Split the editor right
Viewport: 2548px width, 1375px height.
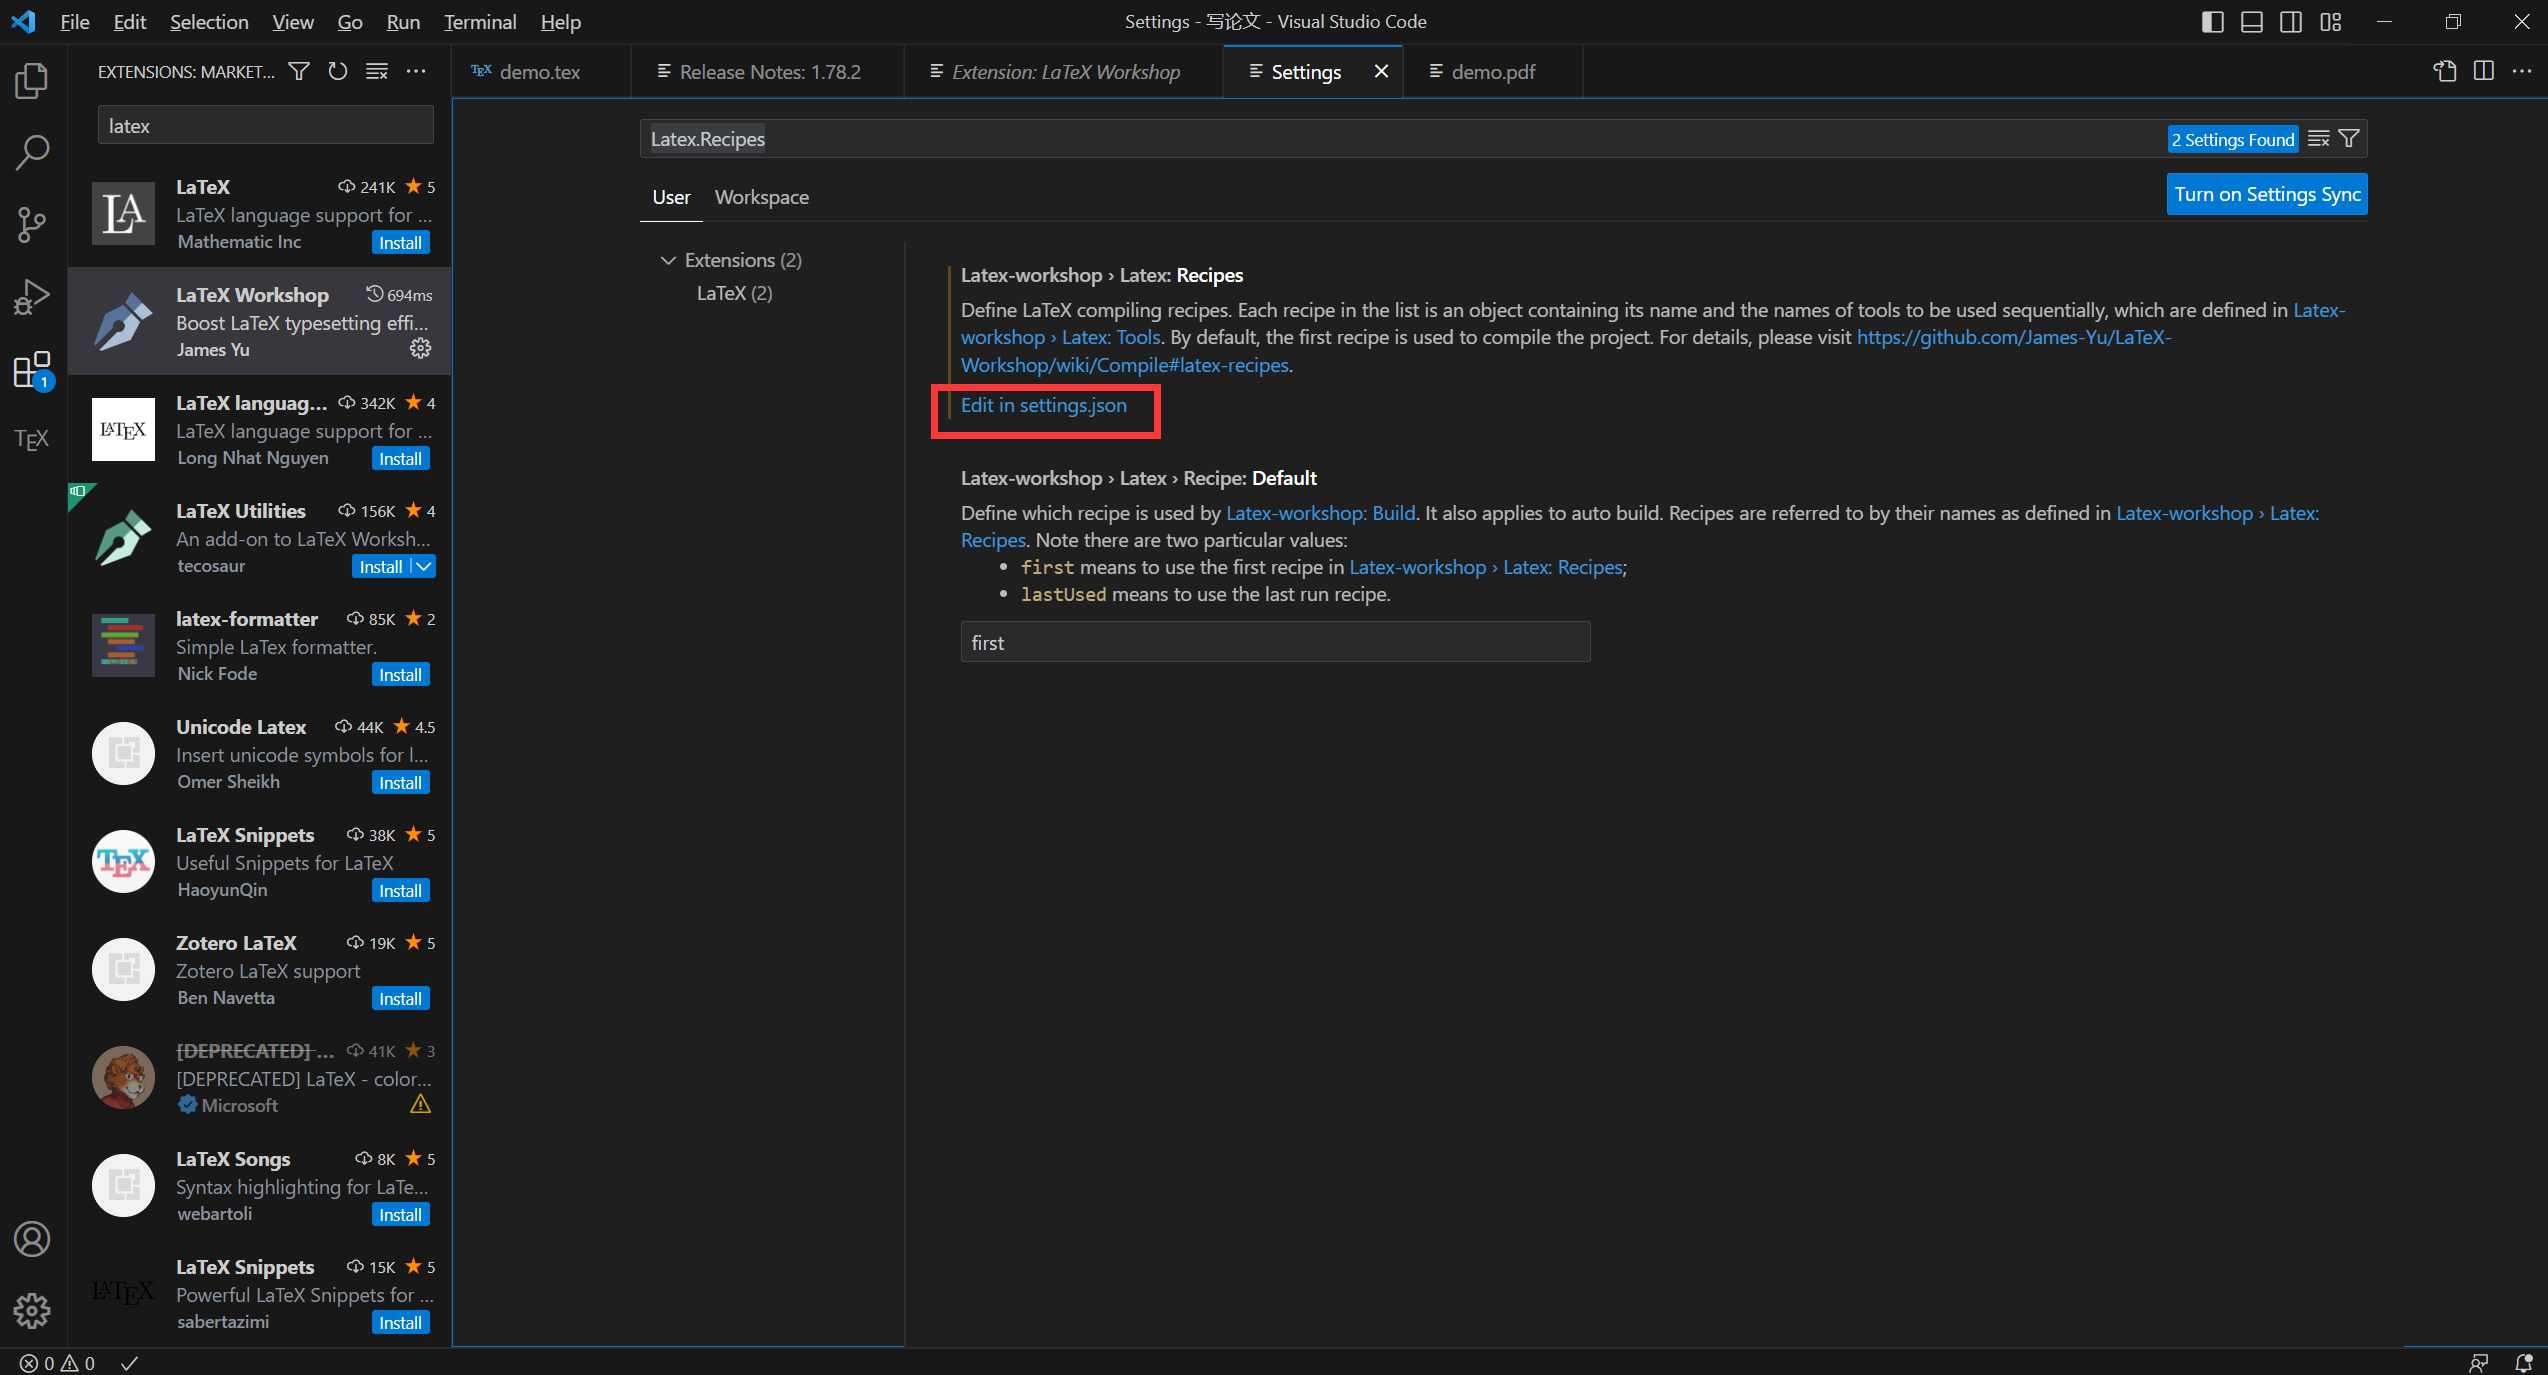[x=2484, y=71]
